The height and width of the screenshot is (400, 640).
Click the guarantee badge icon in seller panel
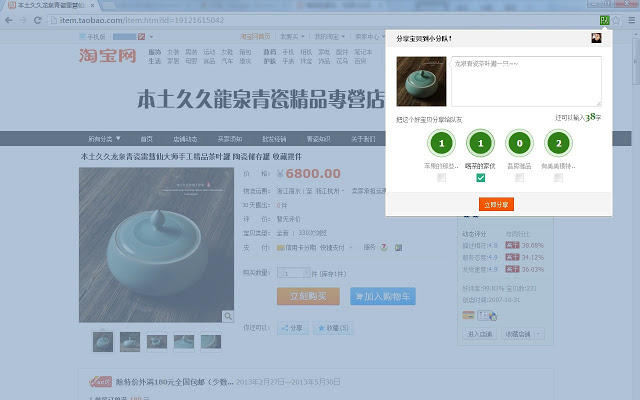coord(487,315)
